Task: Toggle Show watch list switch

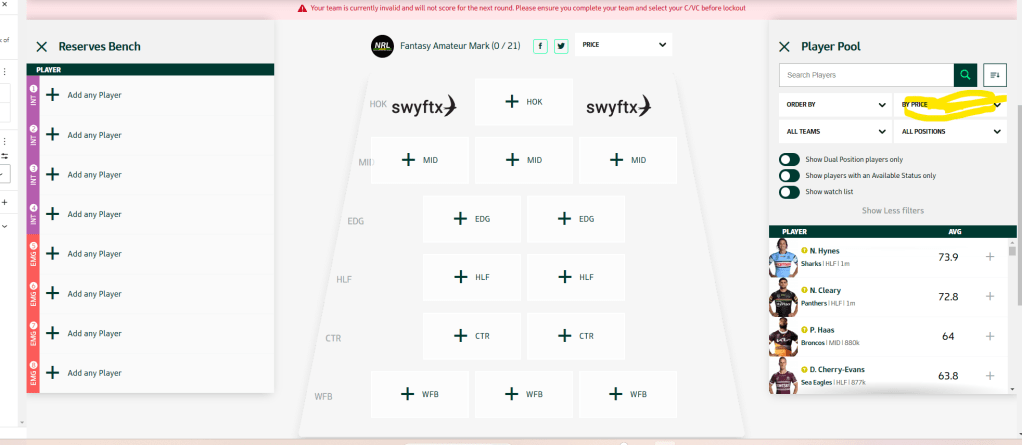Action: click(790, 192)
